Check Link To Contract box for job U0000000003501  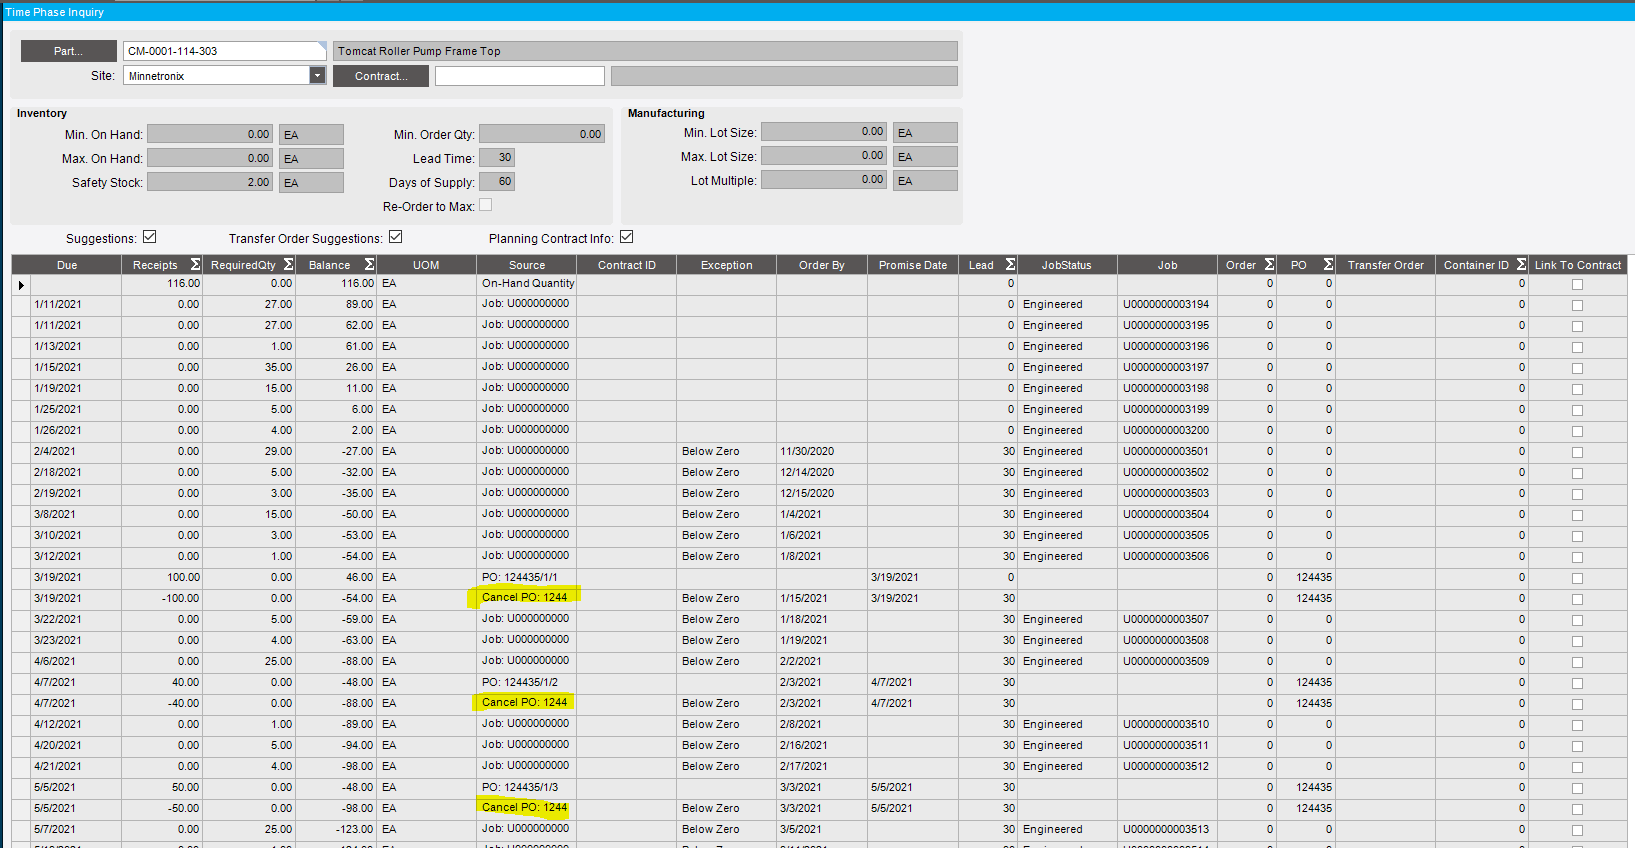click(1577, 453)
